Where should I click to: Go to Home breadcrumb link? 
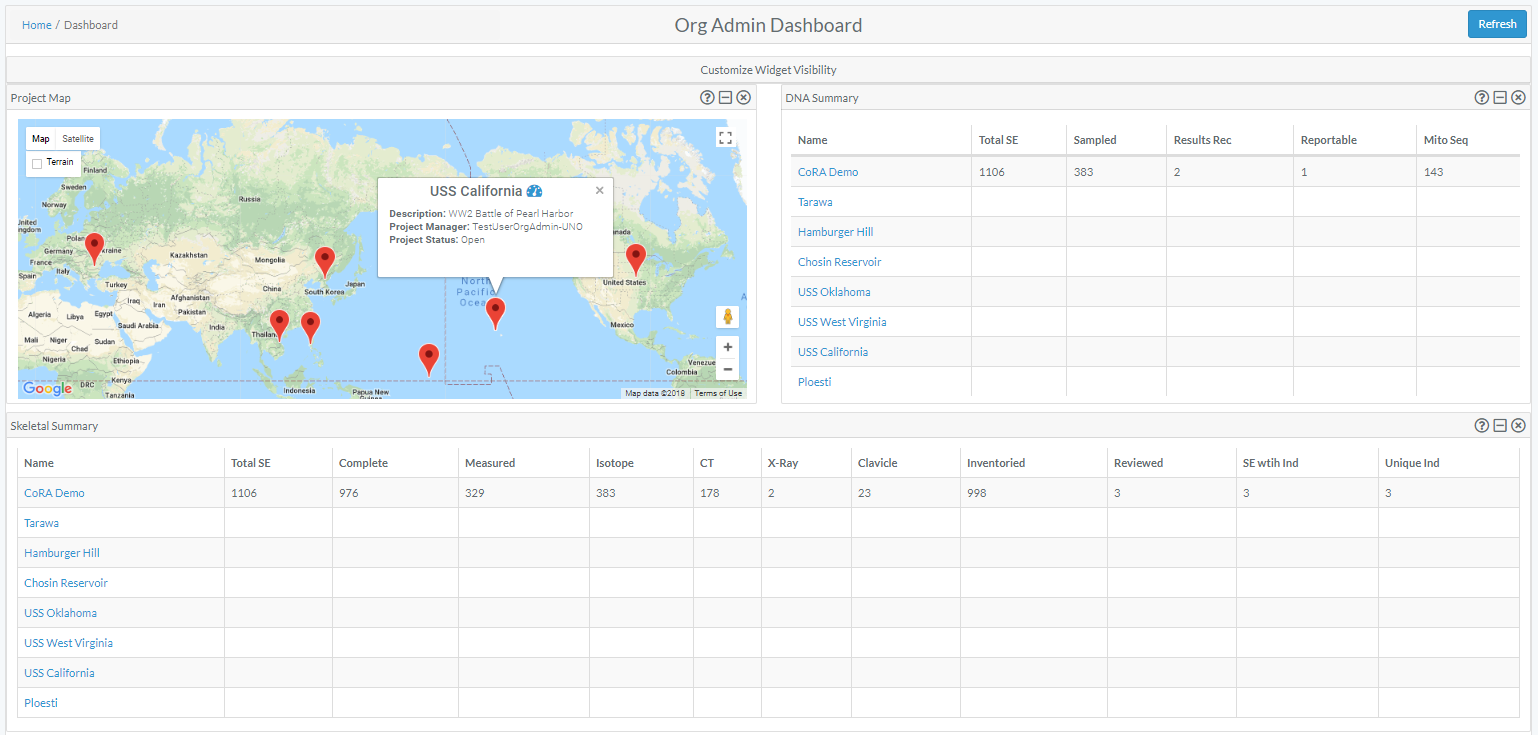[x=37, y=25]
